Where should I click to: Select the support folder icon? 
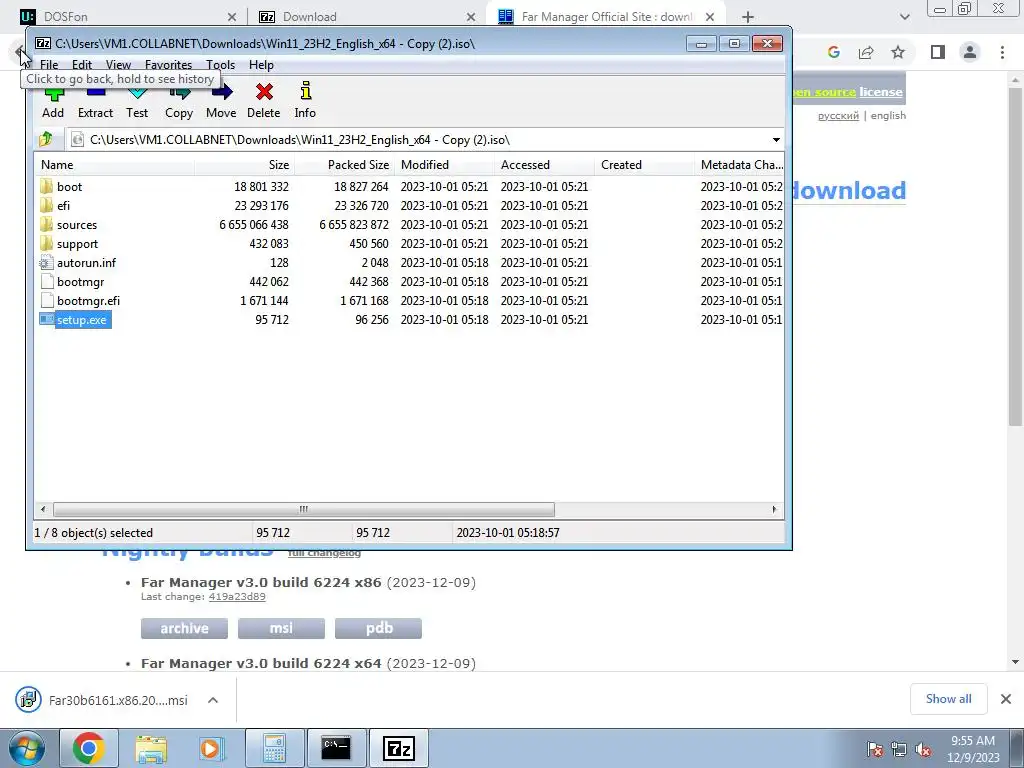[x=46, y=243]
